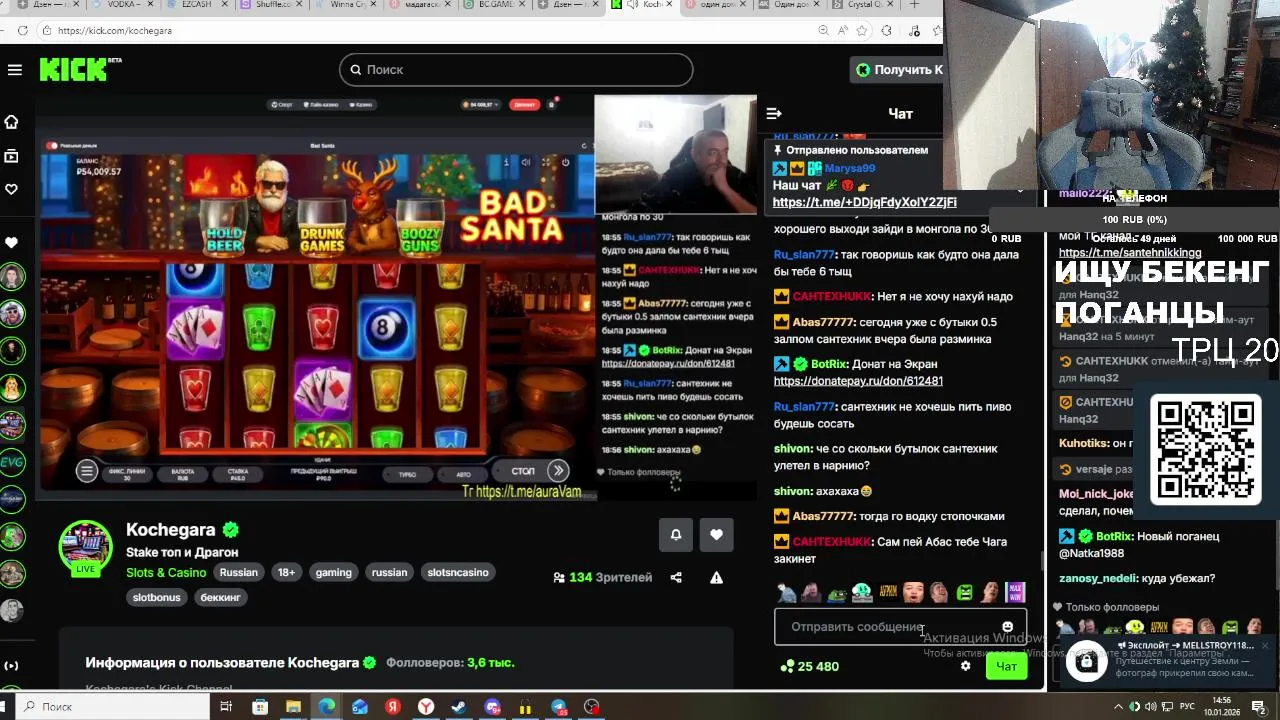Open the Following heart icon in sidebar
Screen dimensions: 1280x720
coord(12,189)
